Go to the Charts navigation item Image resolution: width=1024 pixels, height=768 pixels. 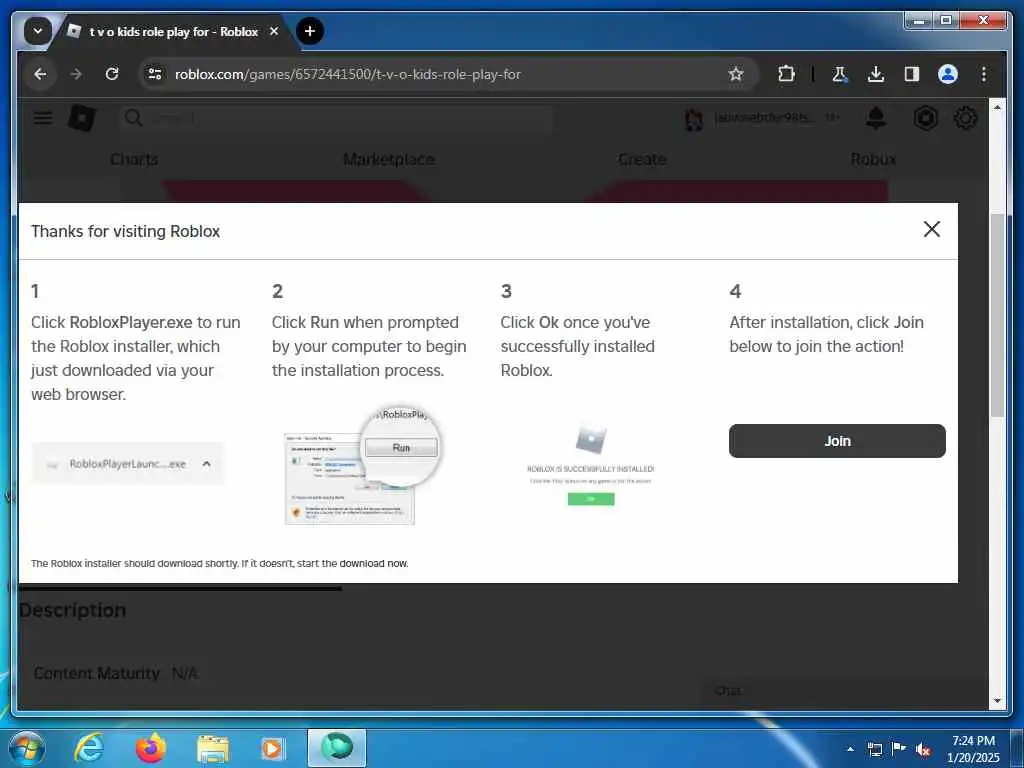click(134, 159)
